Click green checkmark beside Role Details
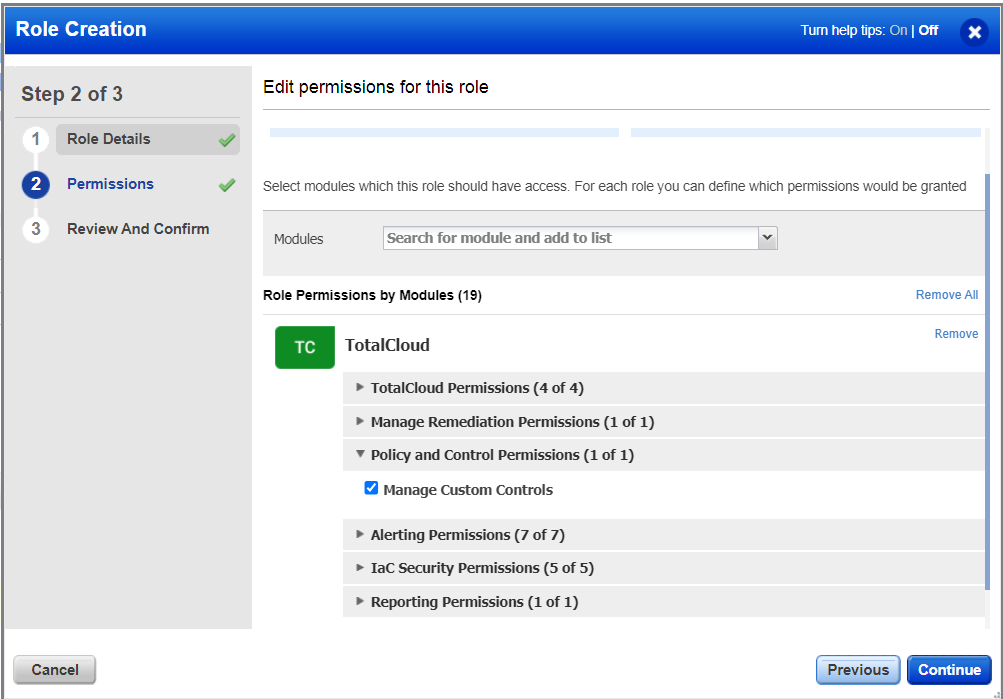 226,139
